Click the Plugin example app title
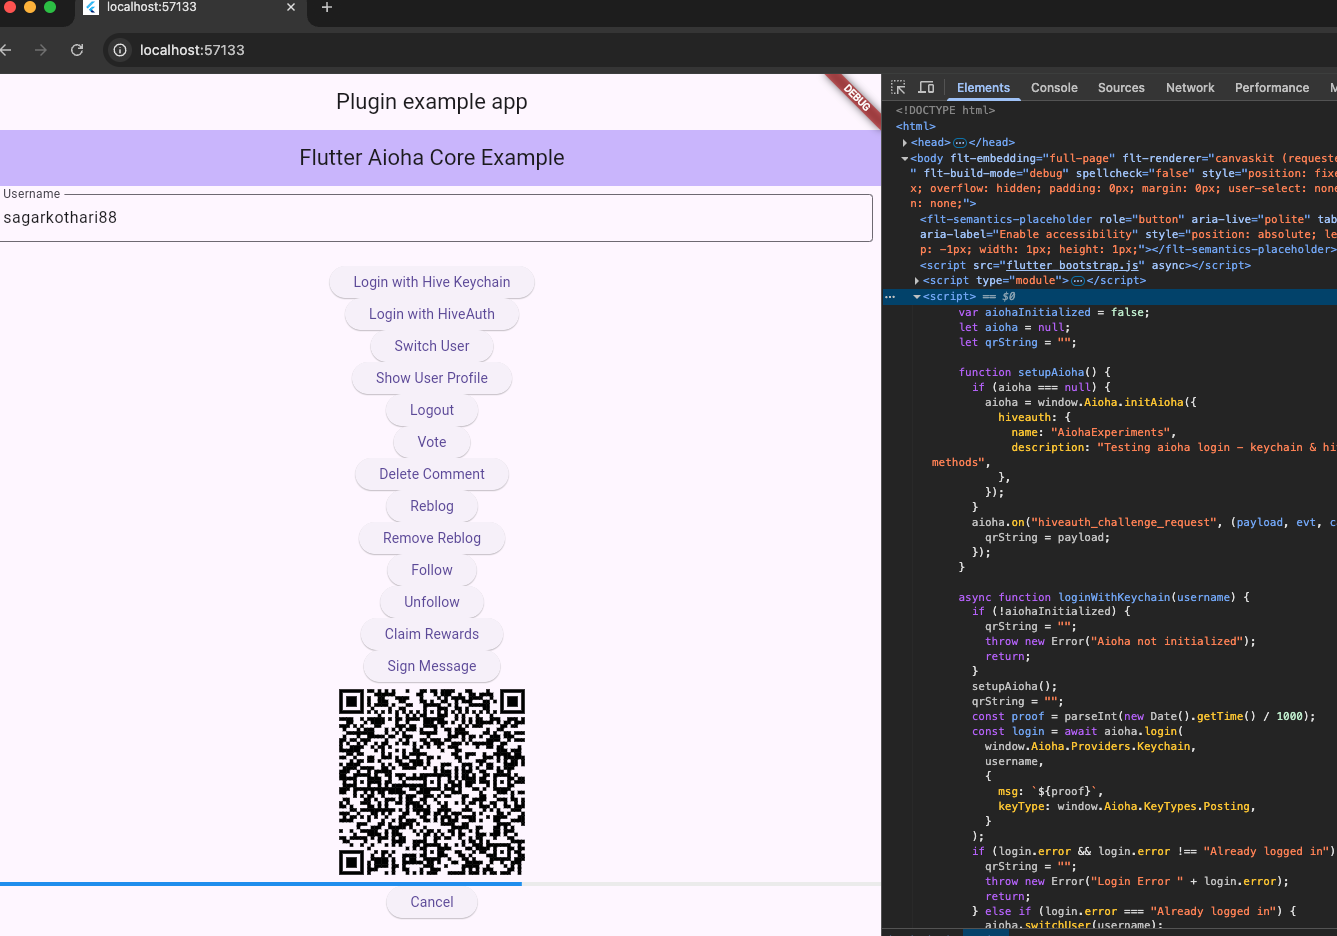Image resolution: width=1337 pixels, height=936 pixels. (x=432, y=102)
